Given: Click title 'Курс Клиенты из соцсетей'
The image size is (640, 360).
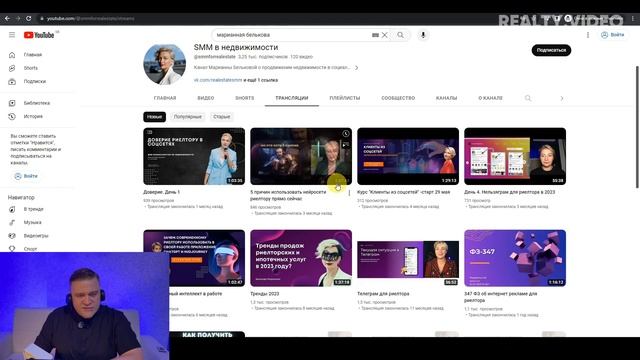Looking at the screenshot, I should (404, 192).
